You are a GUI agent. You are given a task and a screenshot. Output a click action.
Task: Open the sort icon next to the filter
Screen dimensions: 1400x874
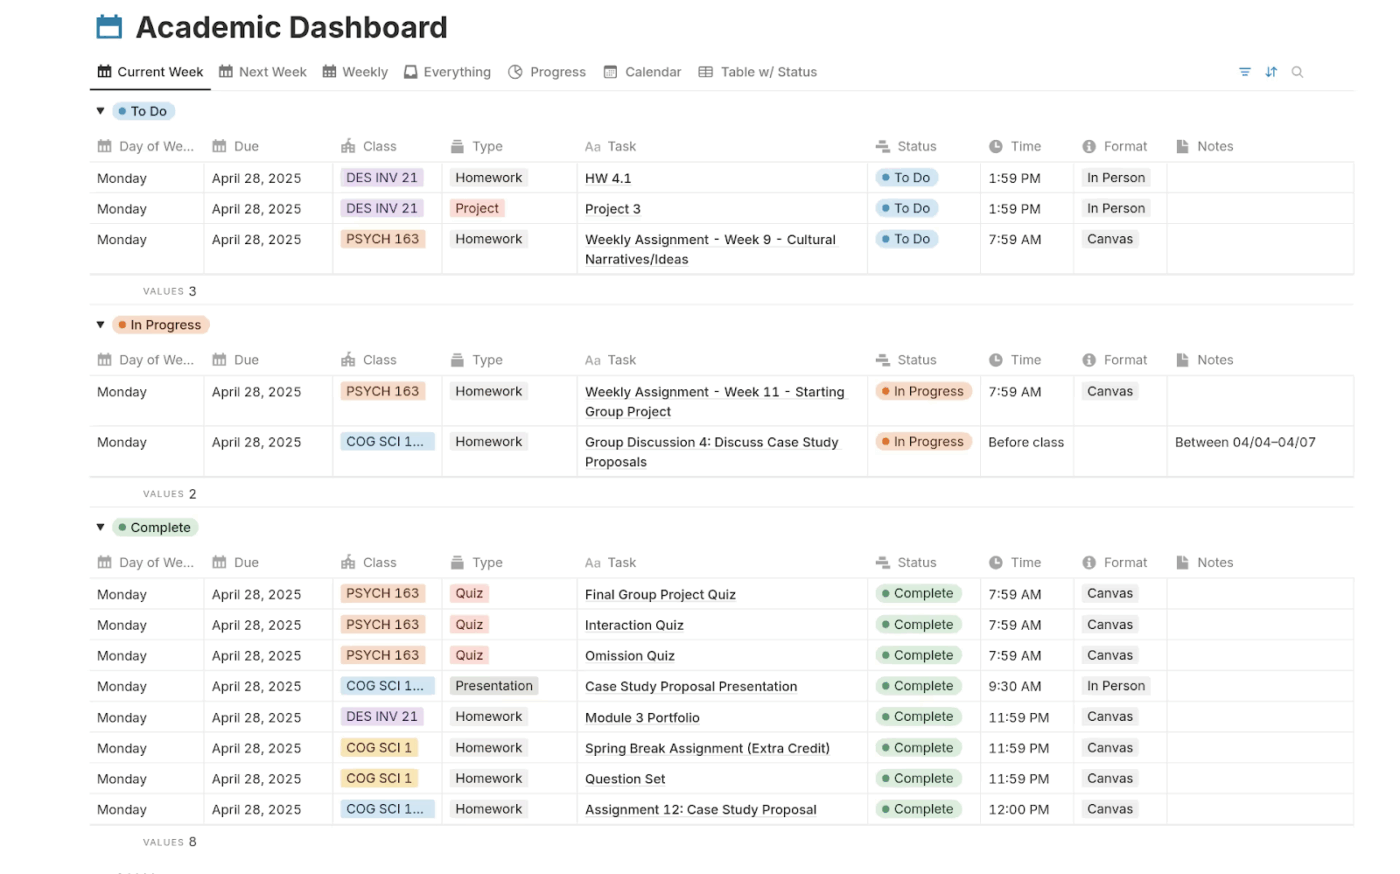(1270, 71)
